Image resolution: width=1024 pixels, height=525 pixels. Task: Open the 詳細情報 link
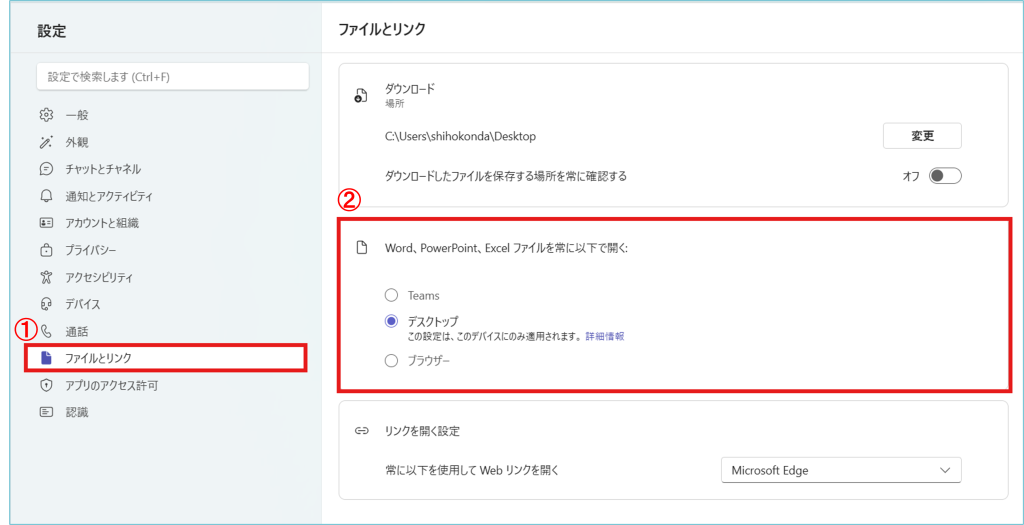(x=604, y=337)
